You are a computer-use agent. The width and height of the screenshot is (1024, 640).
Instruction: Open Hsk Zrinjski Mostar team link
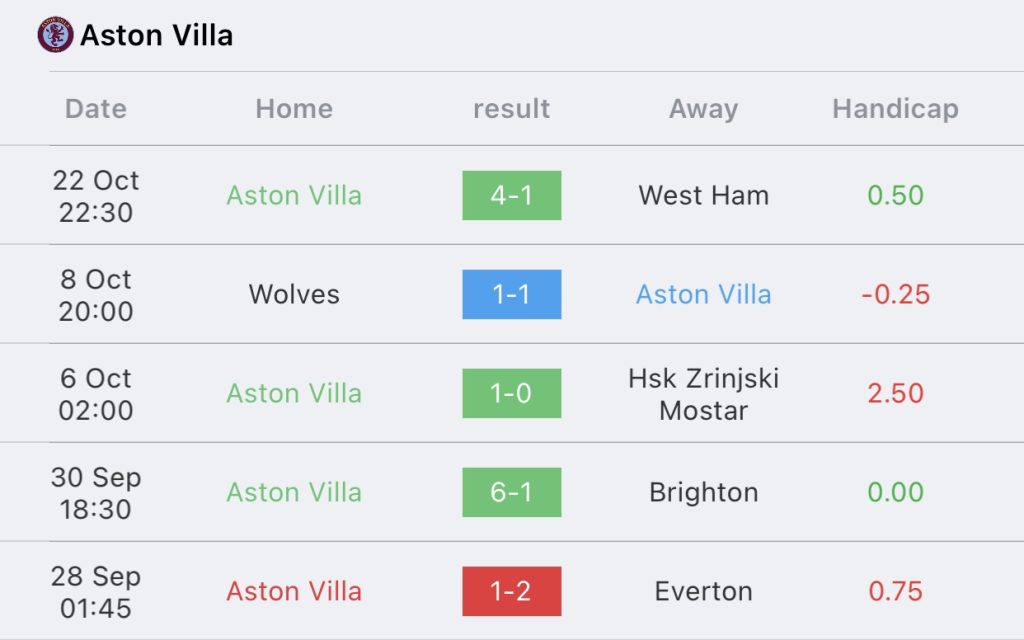(703, 394)
